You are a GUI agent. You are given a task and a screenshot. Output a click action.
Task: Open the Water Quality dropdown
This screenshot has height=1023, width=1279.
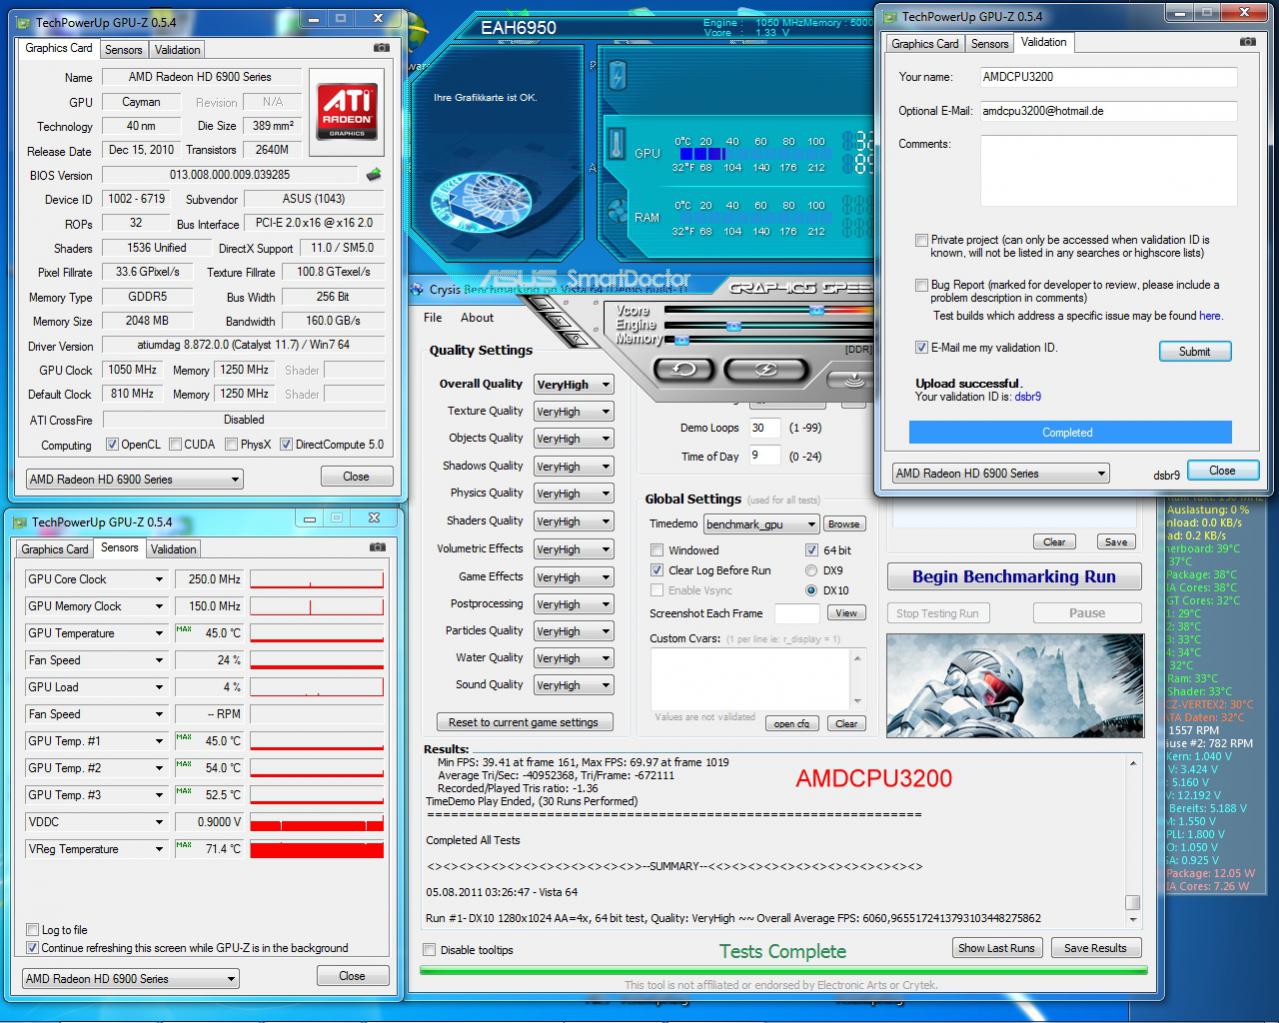(x=574, y=658)
